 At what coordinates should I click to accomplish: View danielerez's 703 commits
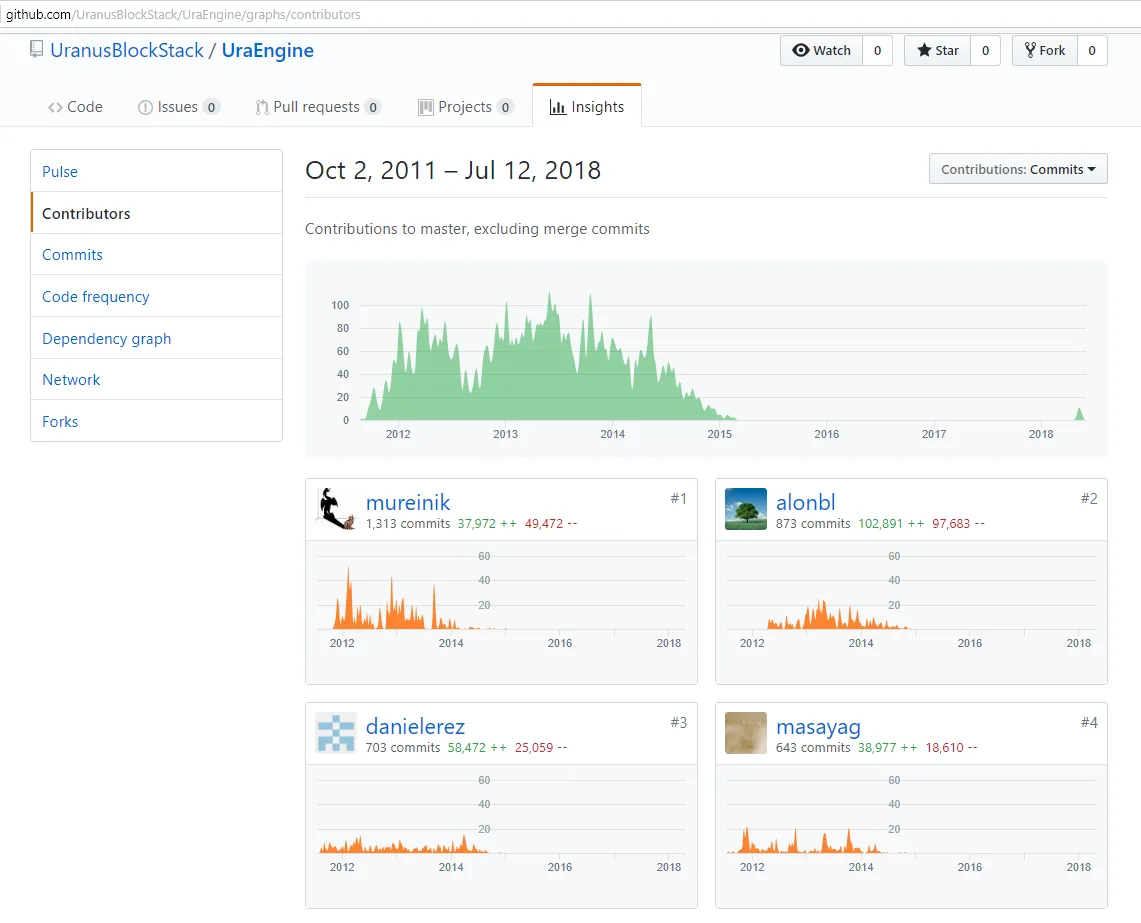coord(403,748)
